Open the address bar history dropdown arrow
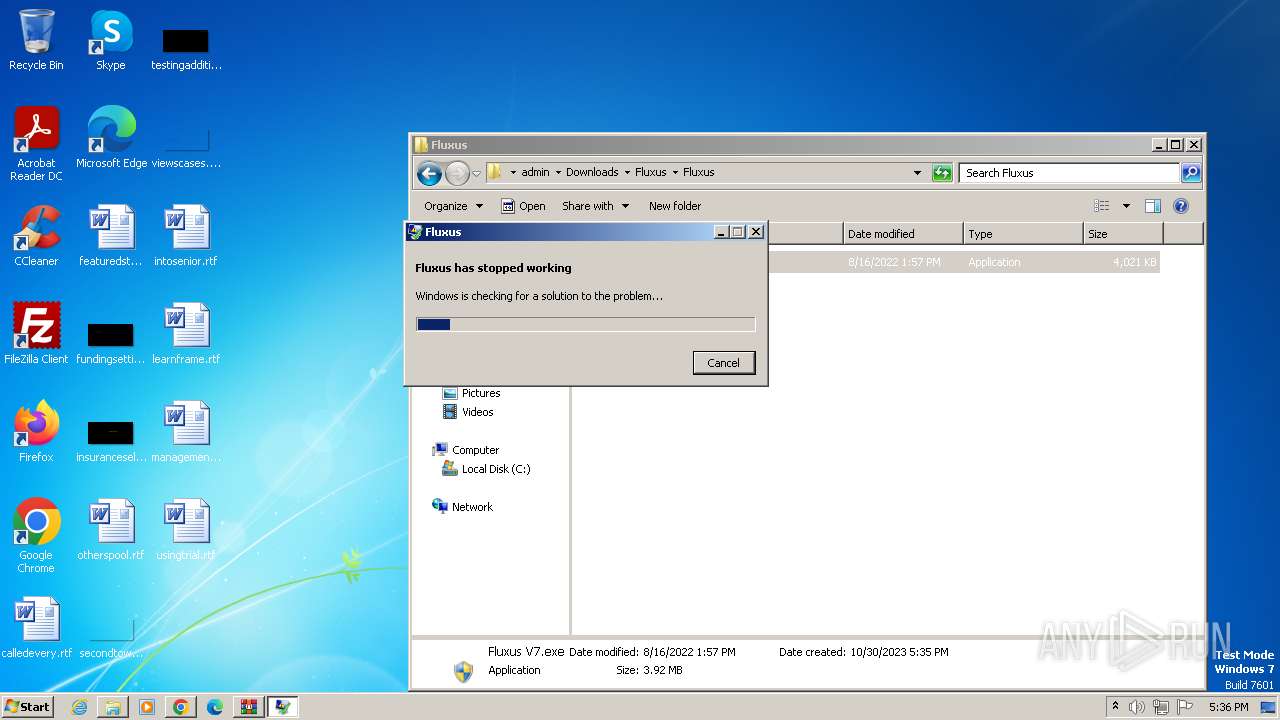 click(917, 173)
